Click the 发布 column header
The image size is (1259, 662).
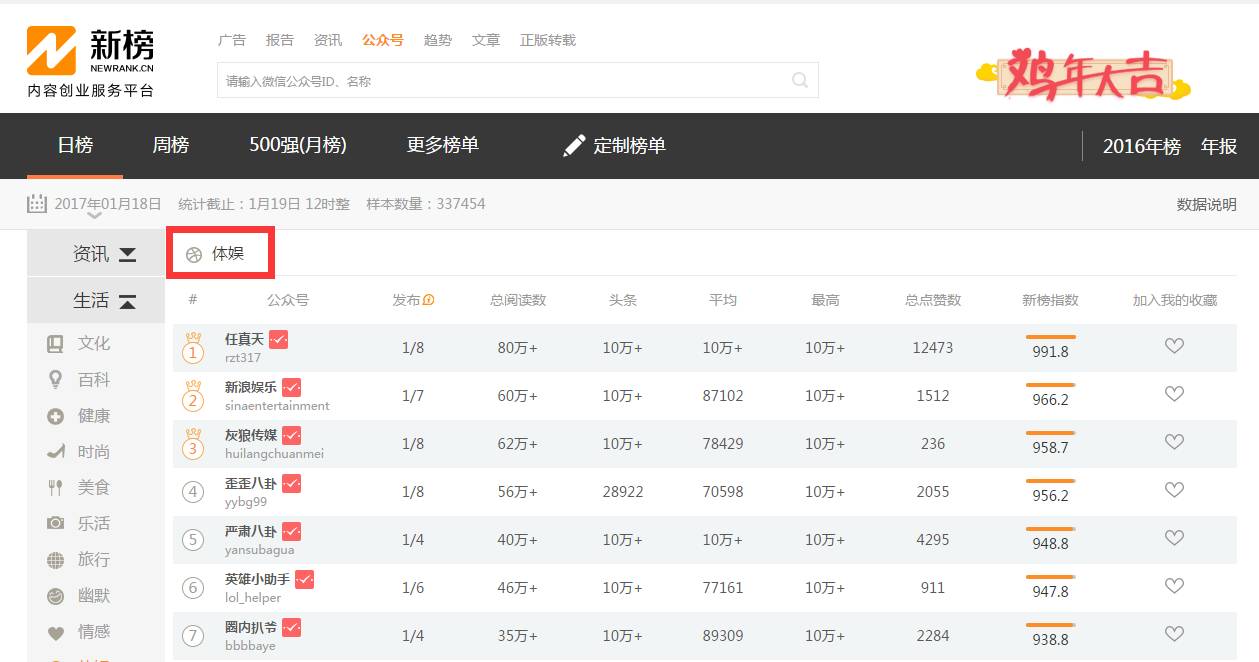coord(406,300)
